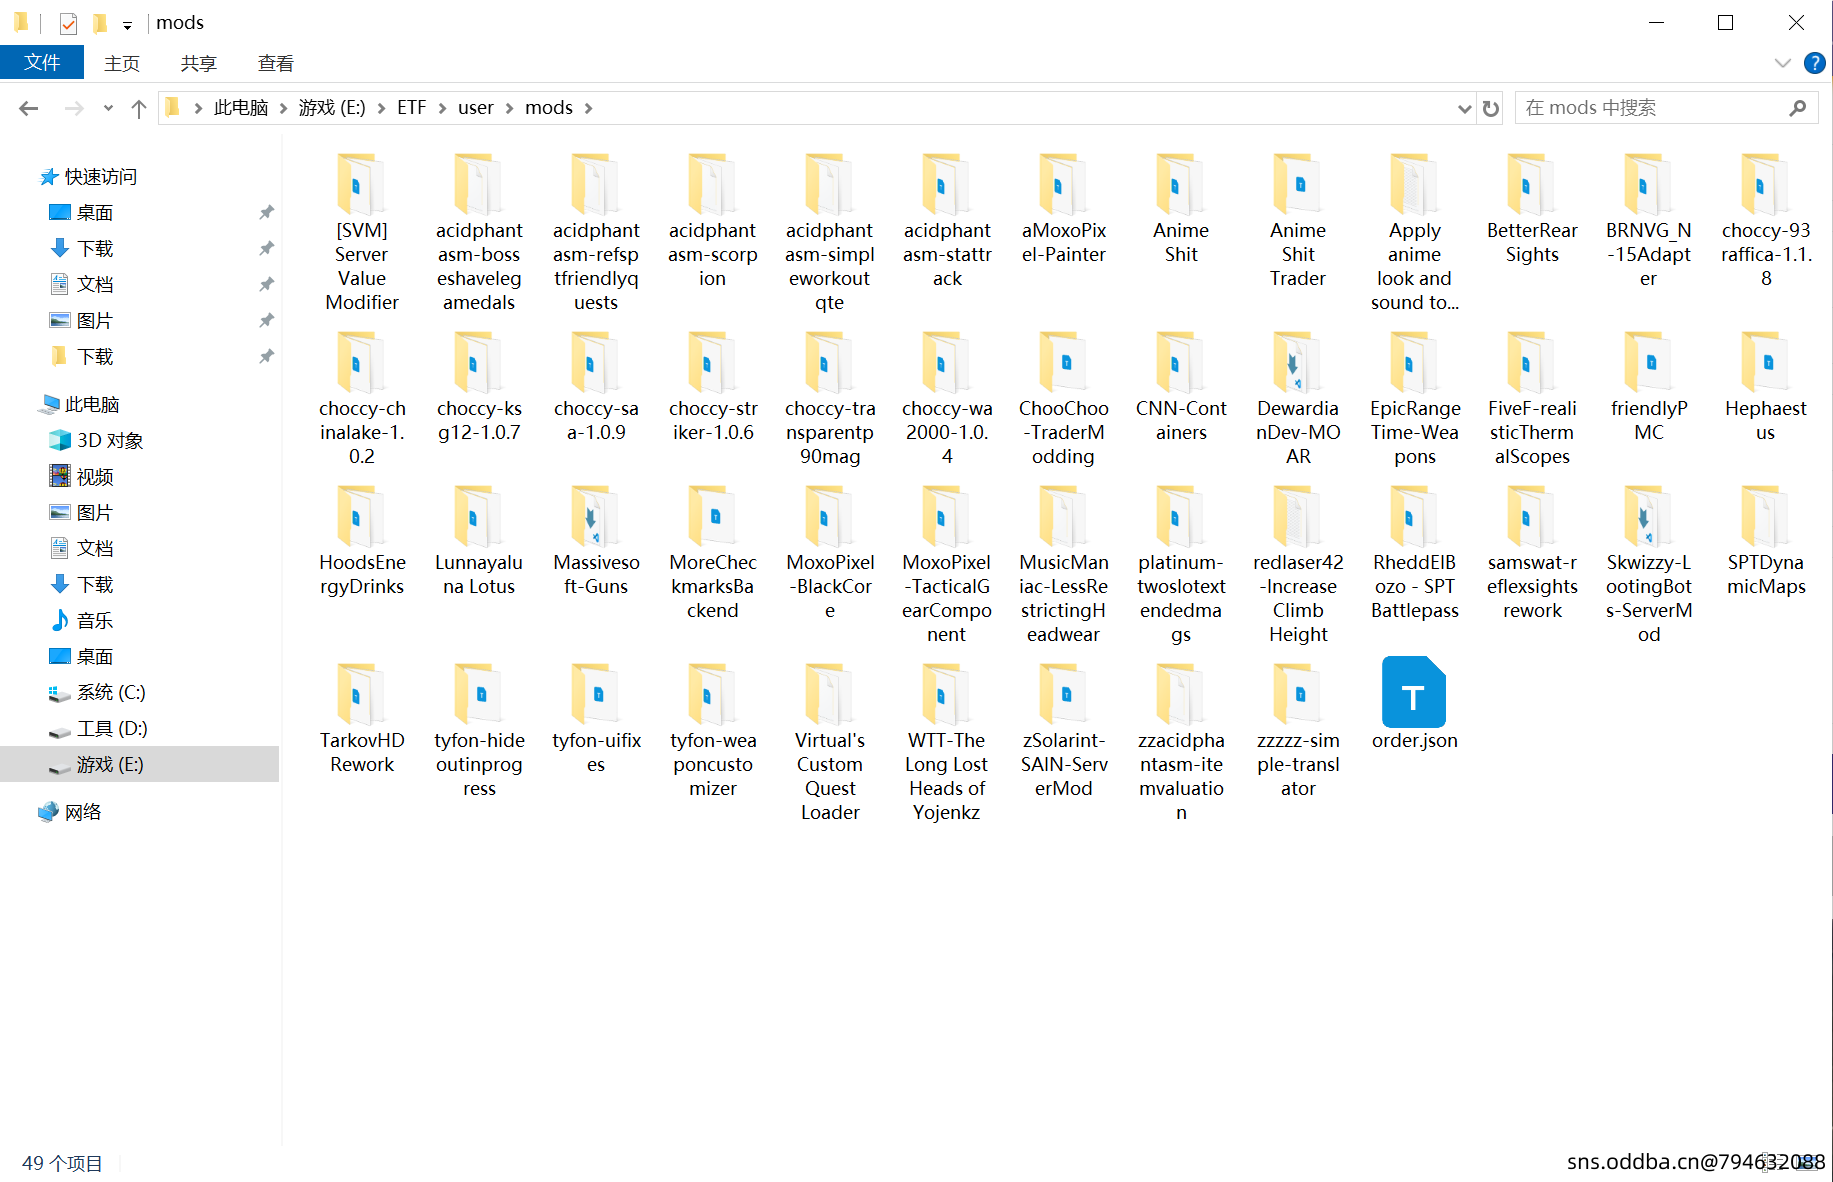1833x1182 pixels.
Task: Open 此电脑 in navigation pane
Action: [x=92, y=405]
